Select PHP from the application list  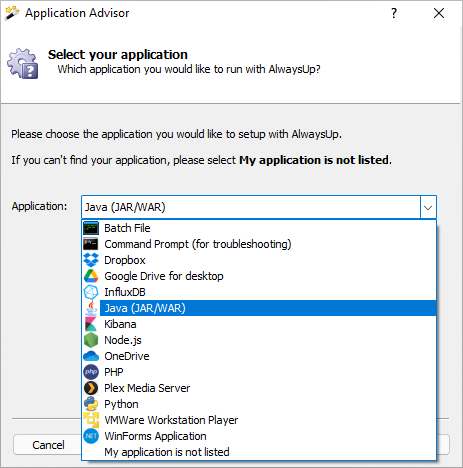click(x=259, y=372)
